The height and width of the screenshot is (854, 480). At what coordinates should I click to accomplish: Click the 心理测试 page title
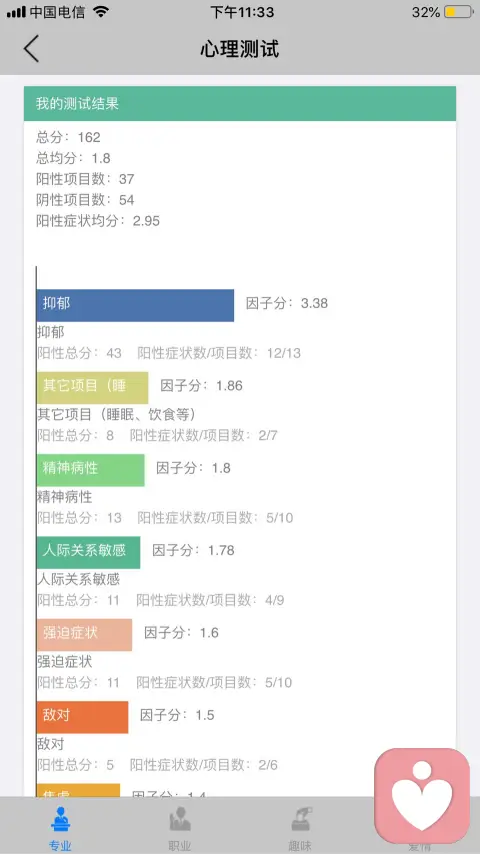(240, 49)
